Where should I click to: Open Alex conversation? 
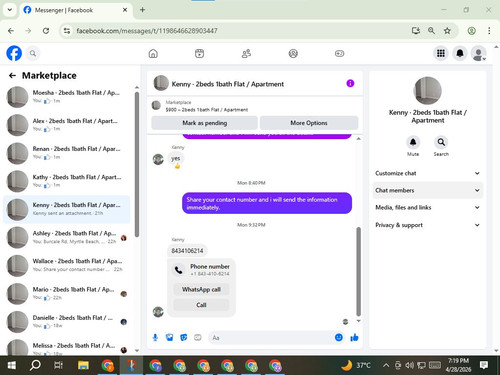(x=67, y=125)
